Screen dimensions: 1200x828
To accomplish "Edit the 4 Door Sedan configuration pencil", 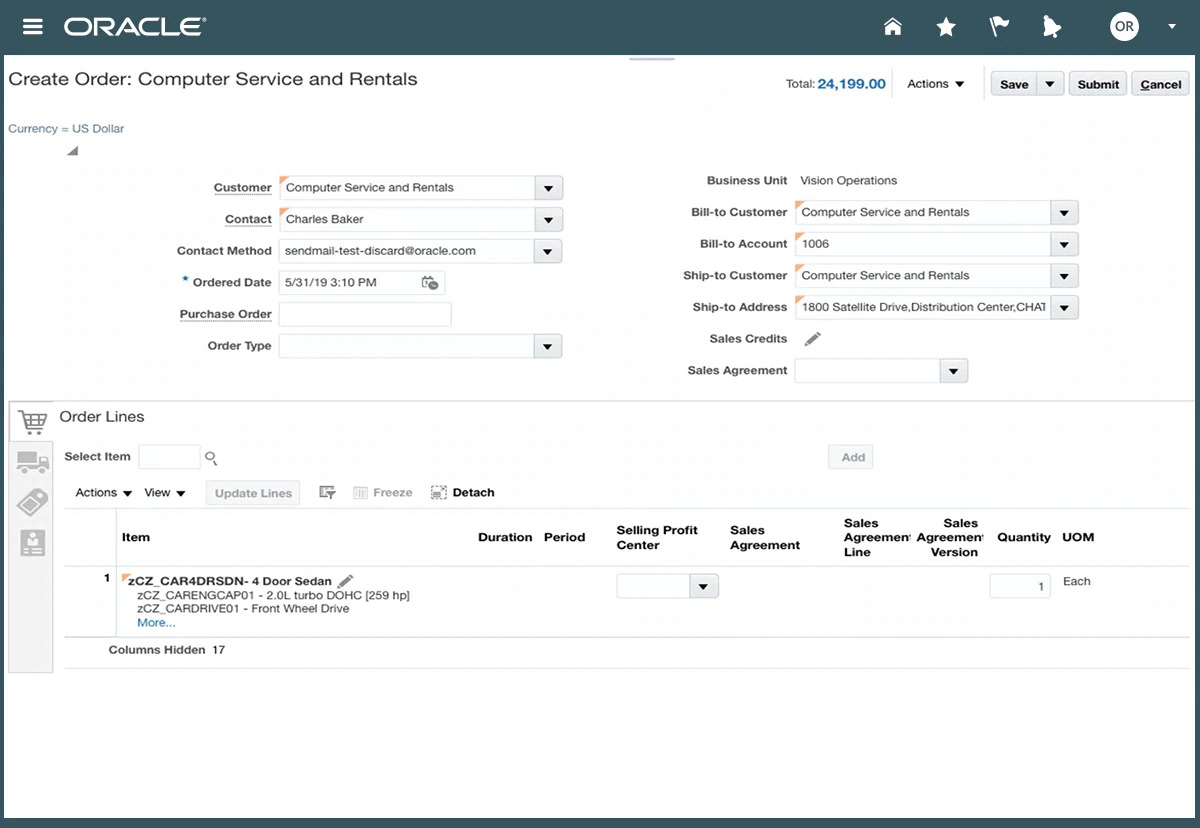I will pyautogui.click(x=346, y=581).
